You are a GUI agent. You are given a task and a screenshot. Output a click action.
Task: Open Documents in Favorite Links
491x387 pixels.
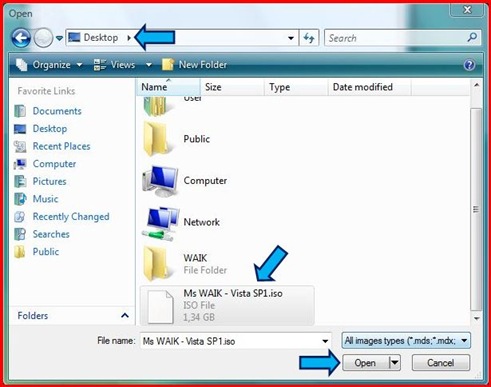pyautogui.click(x=57, y=111)
